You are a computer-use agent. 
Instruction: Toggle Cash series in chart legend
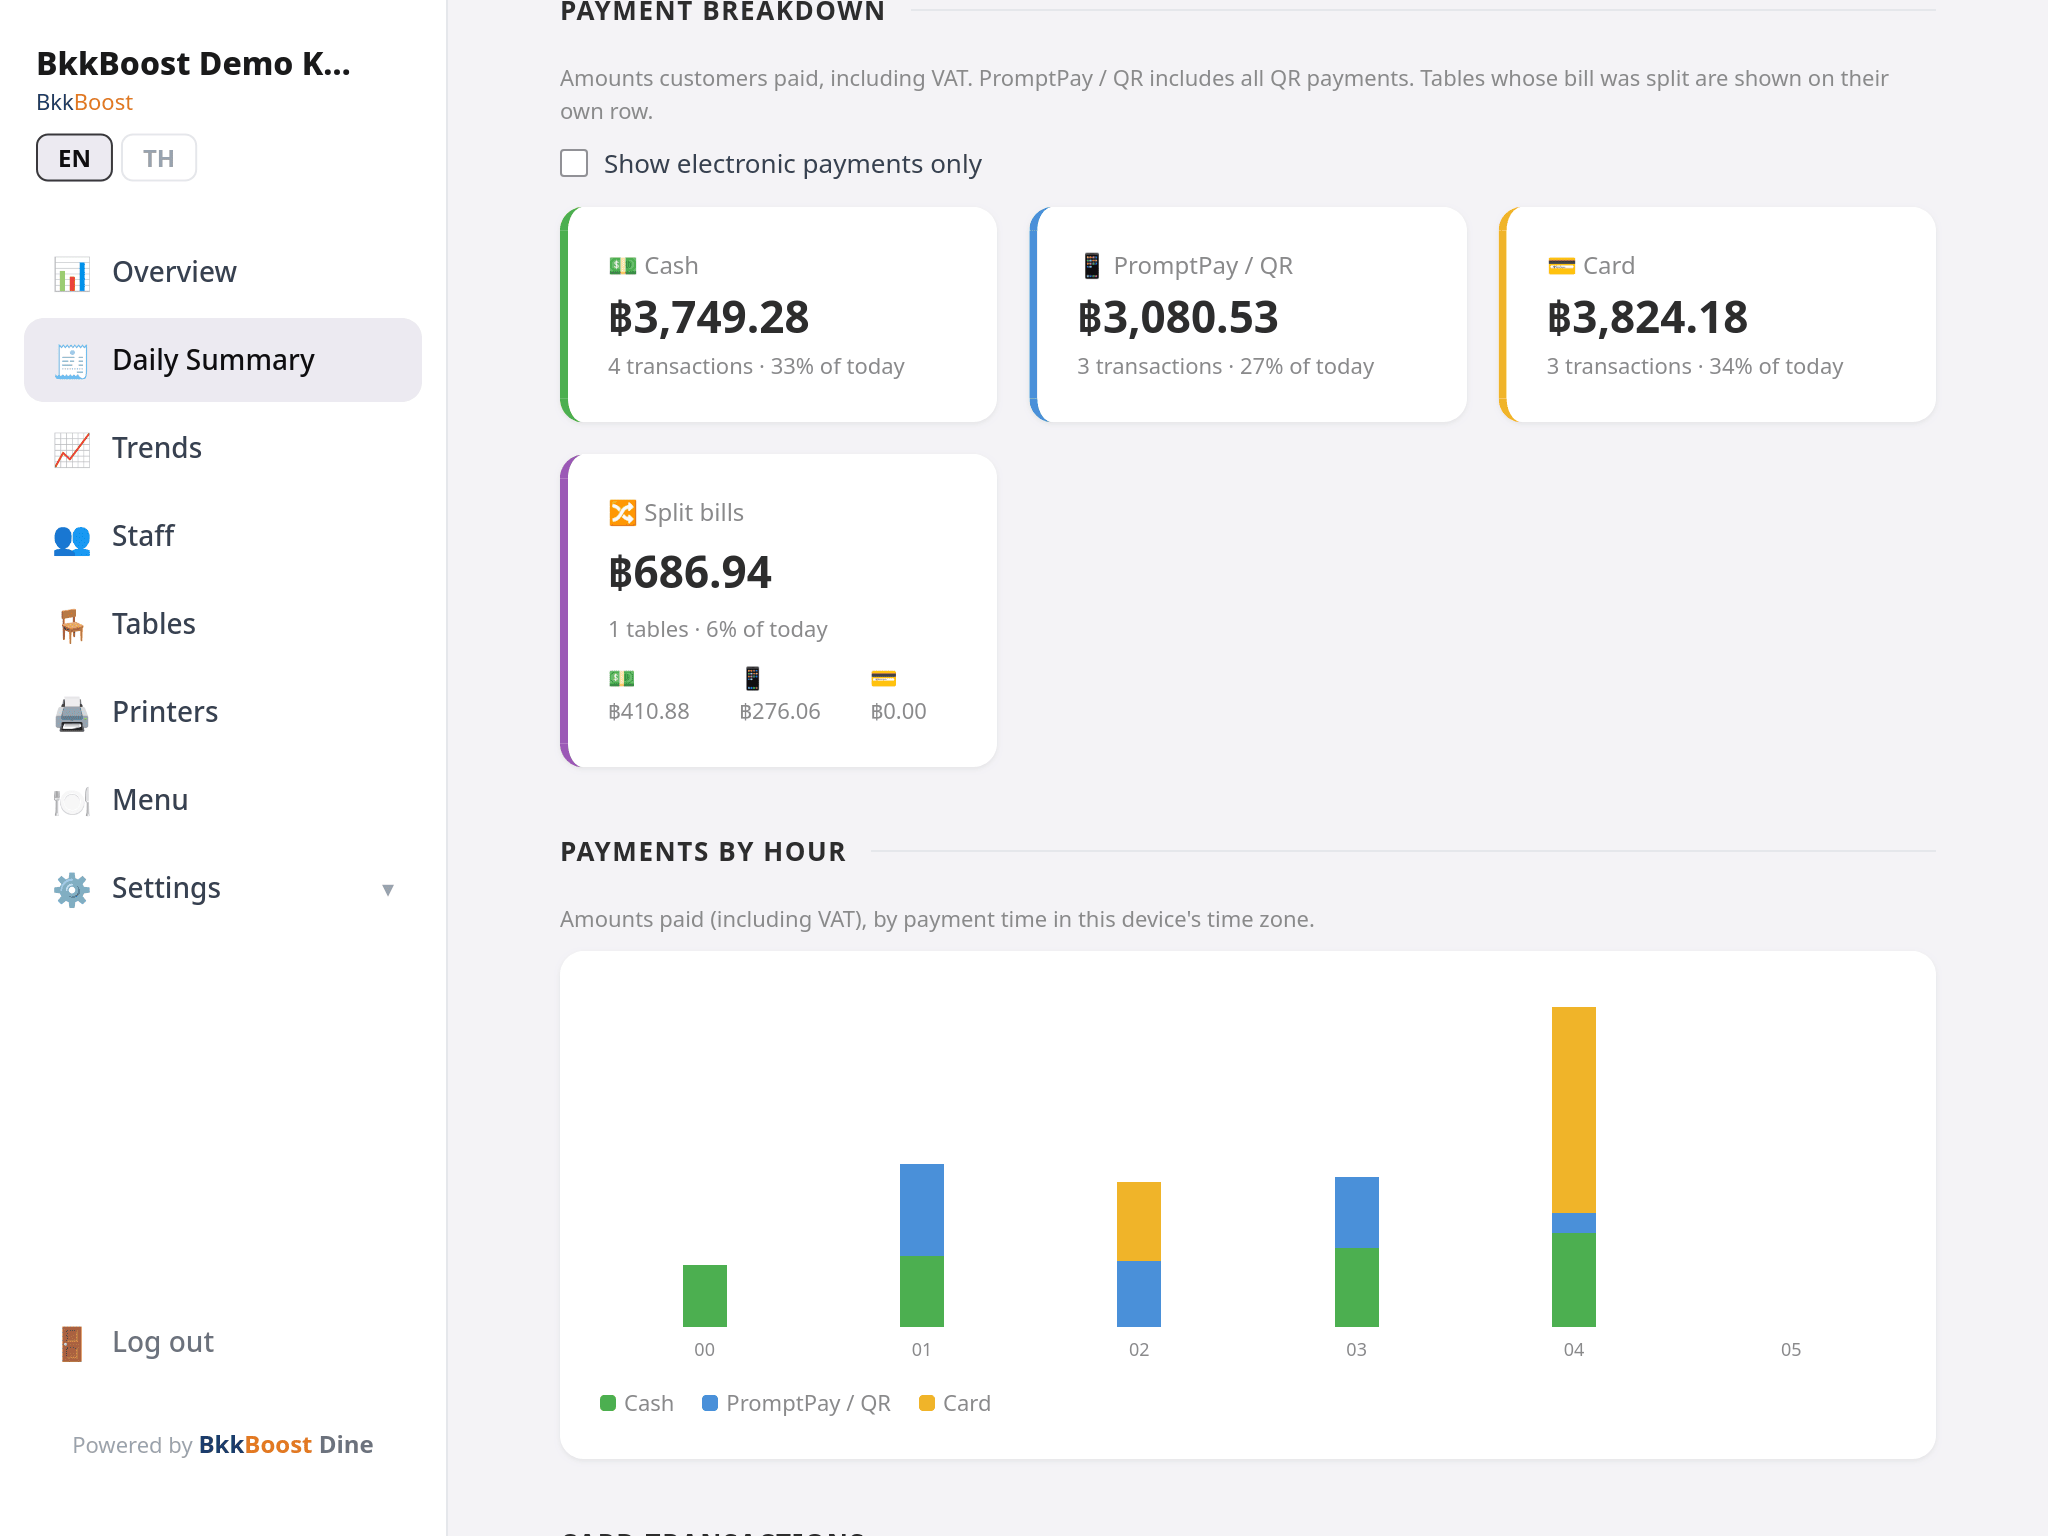[637, 1403]
